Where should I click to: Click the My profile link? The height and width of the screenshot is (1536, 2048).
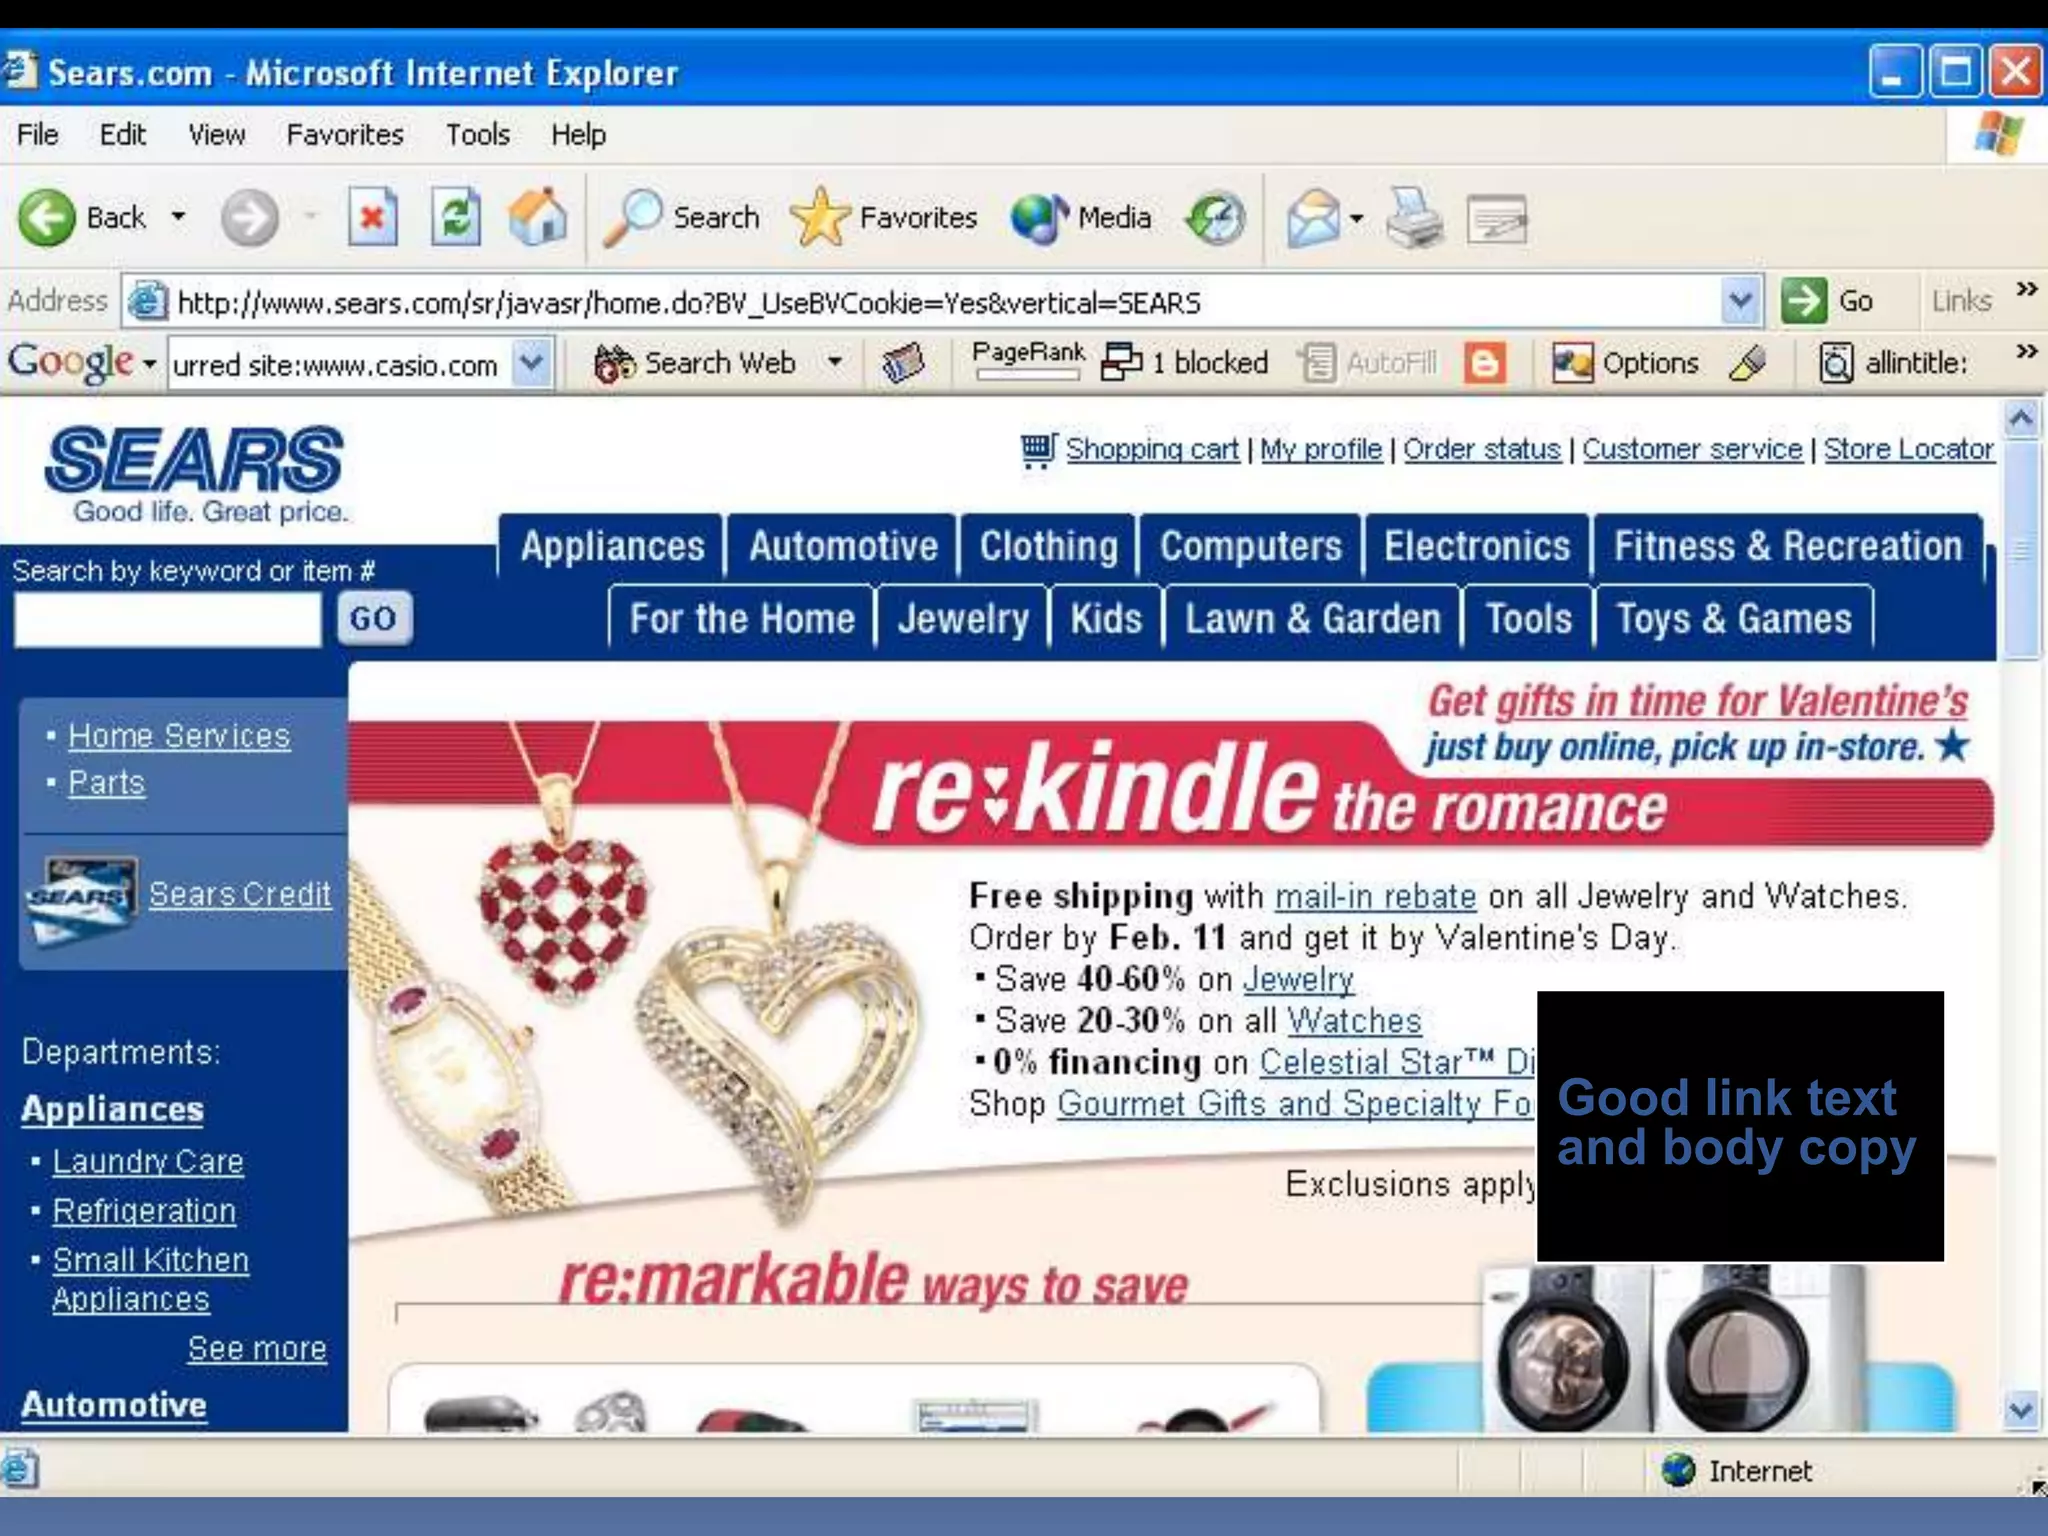[x=1321, y=450]
